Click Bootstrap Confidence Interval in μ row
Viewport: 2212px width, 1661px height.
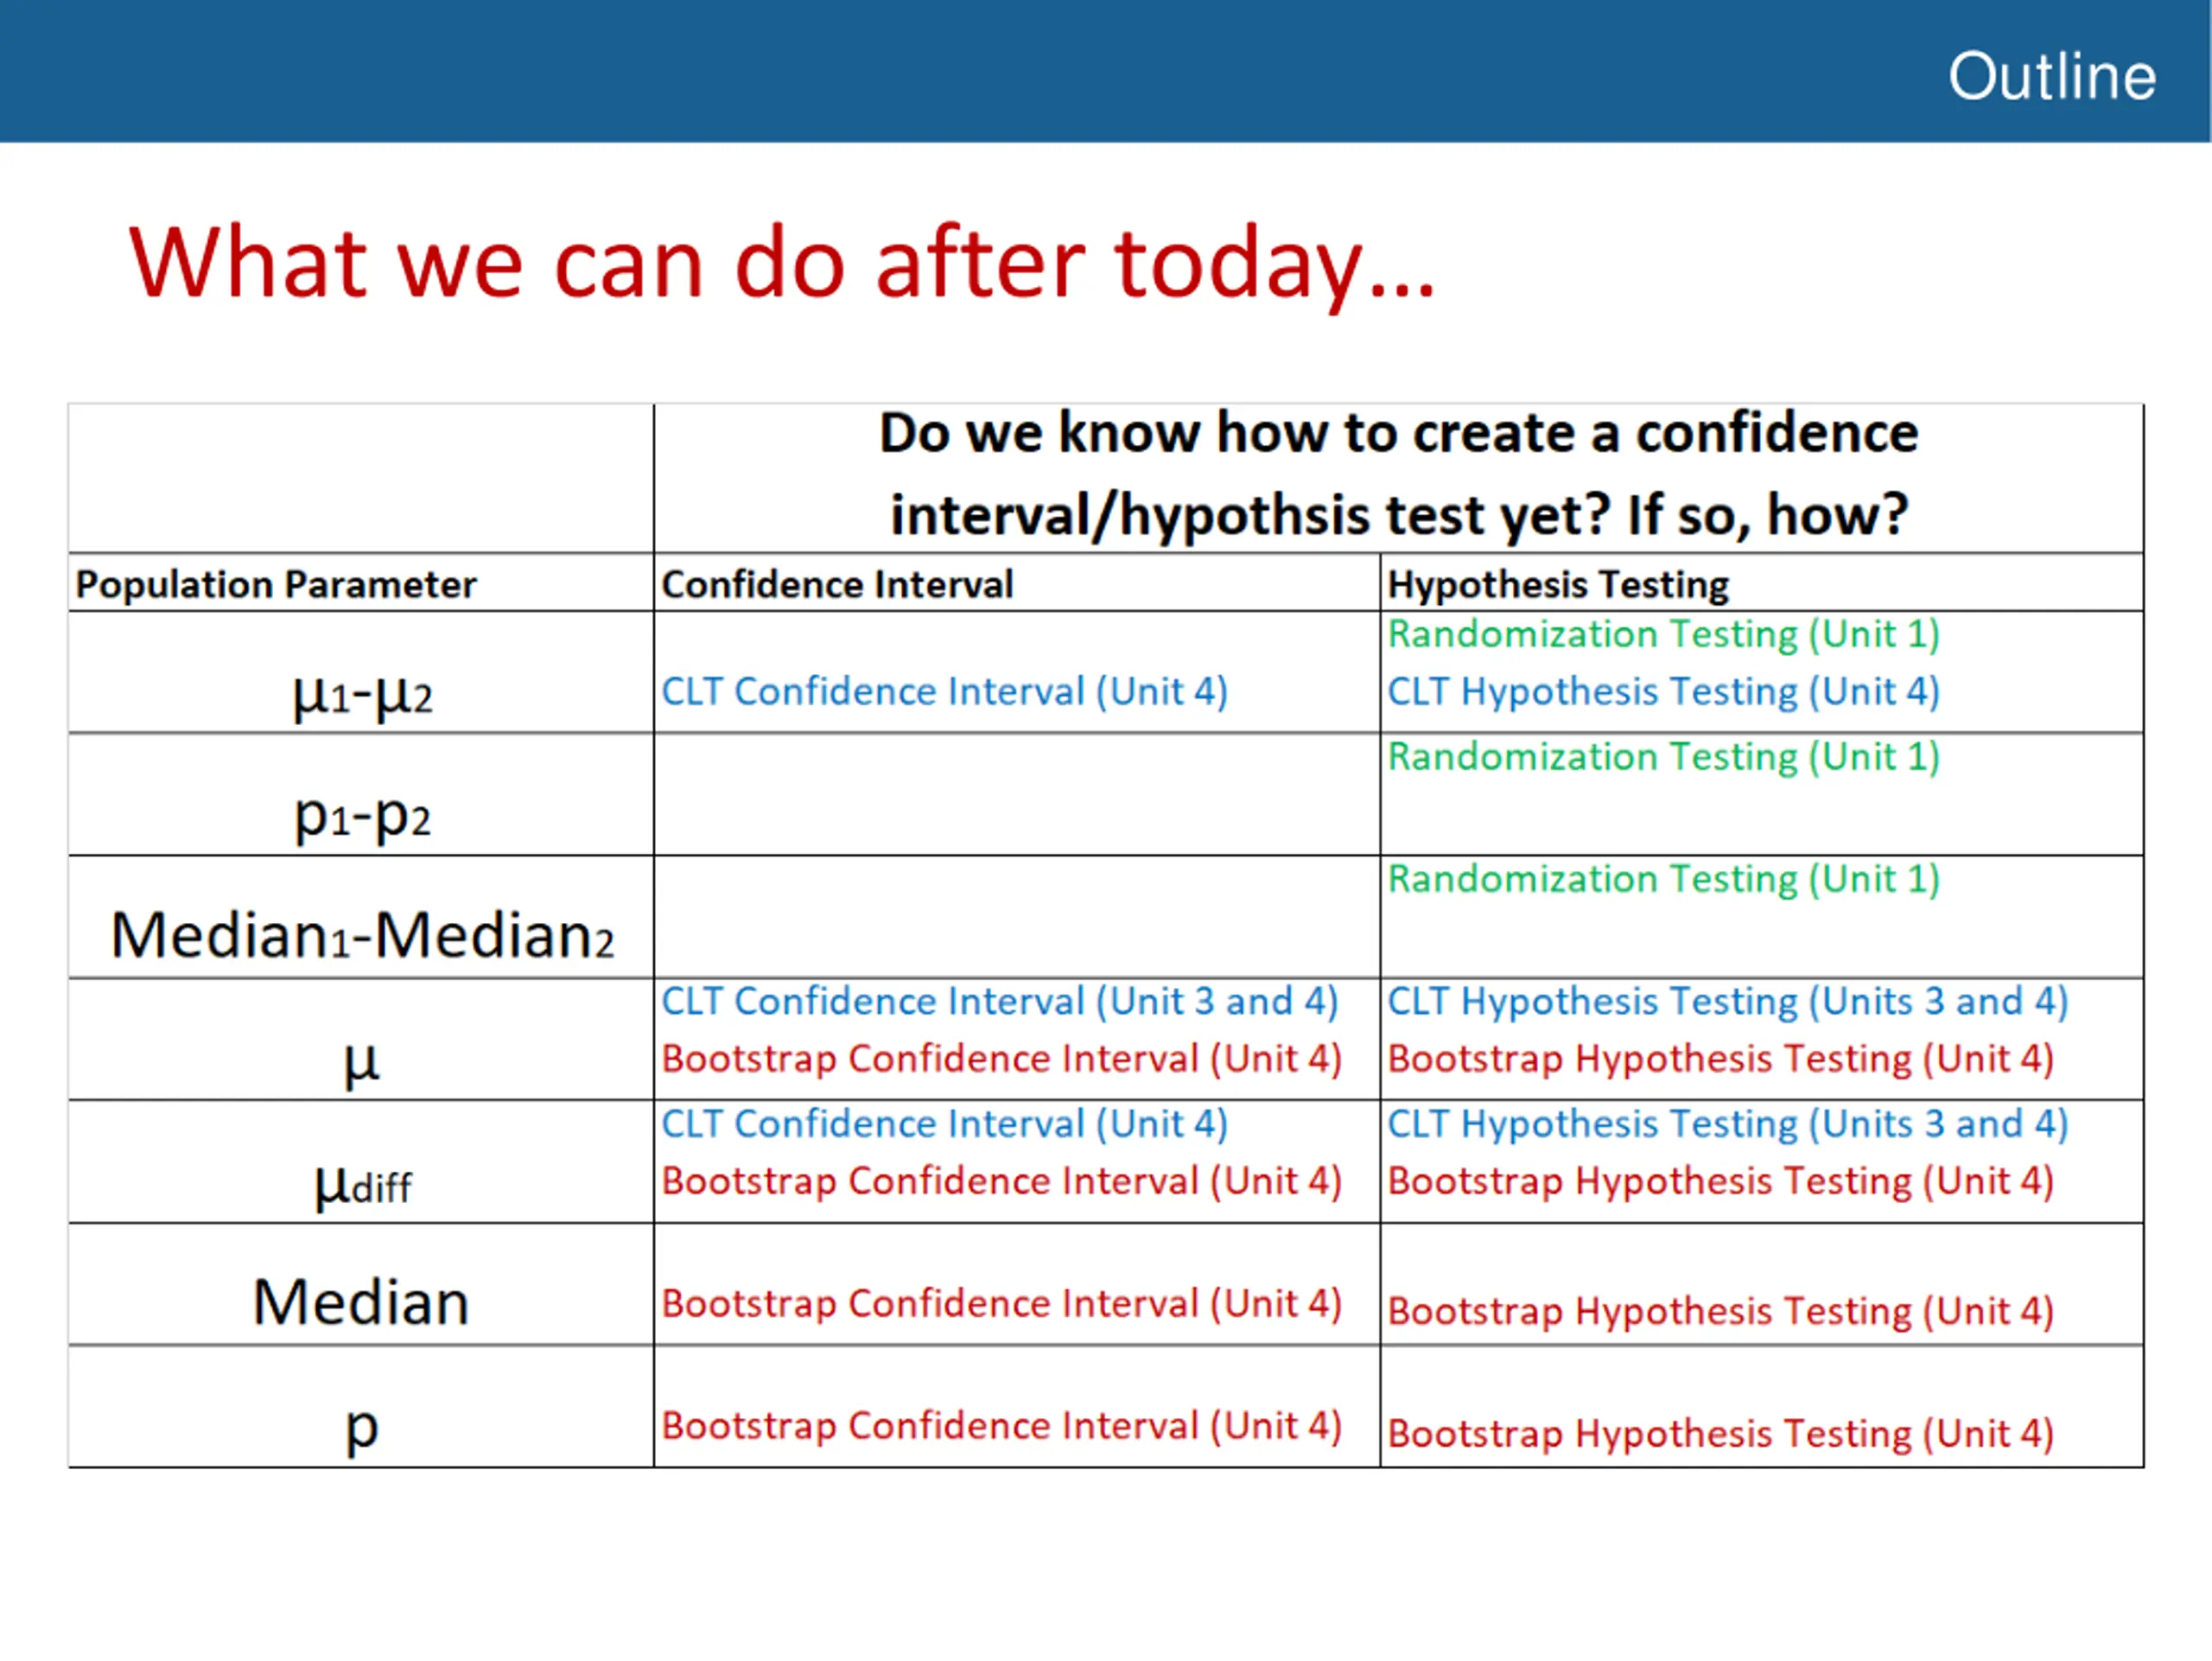click(x=1002, y=1059)
